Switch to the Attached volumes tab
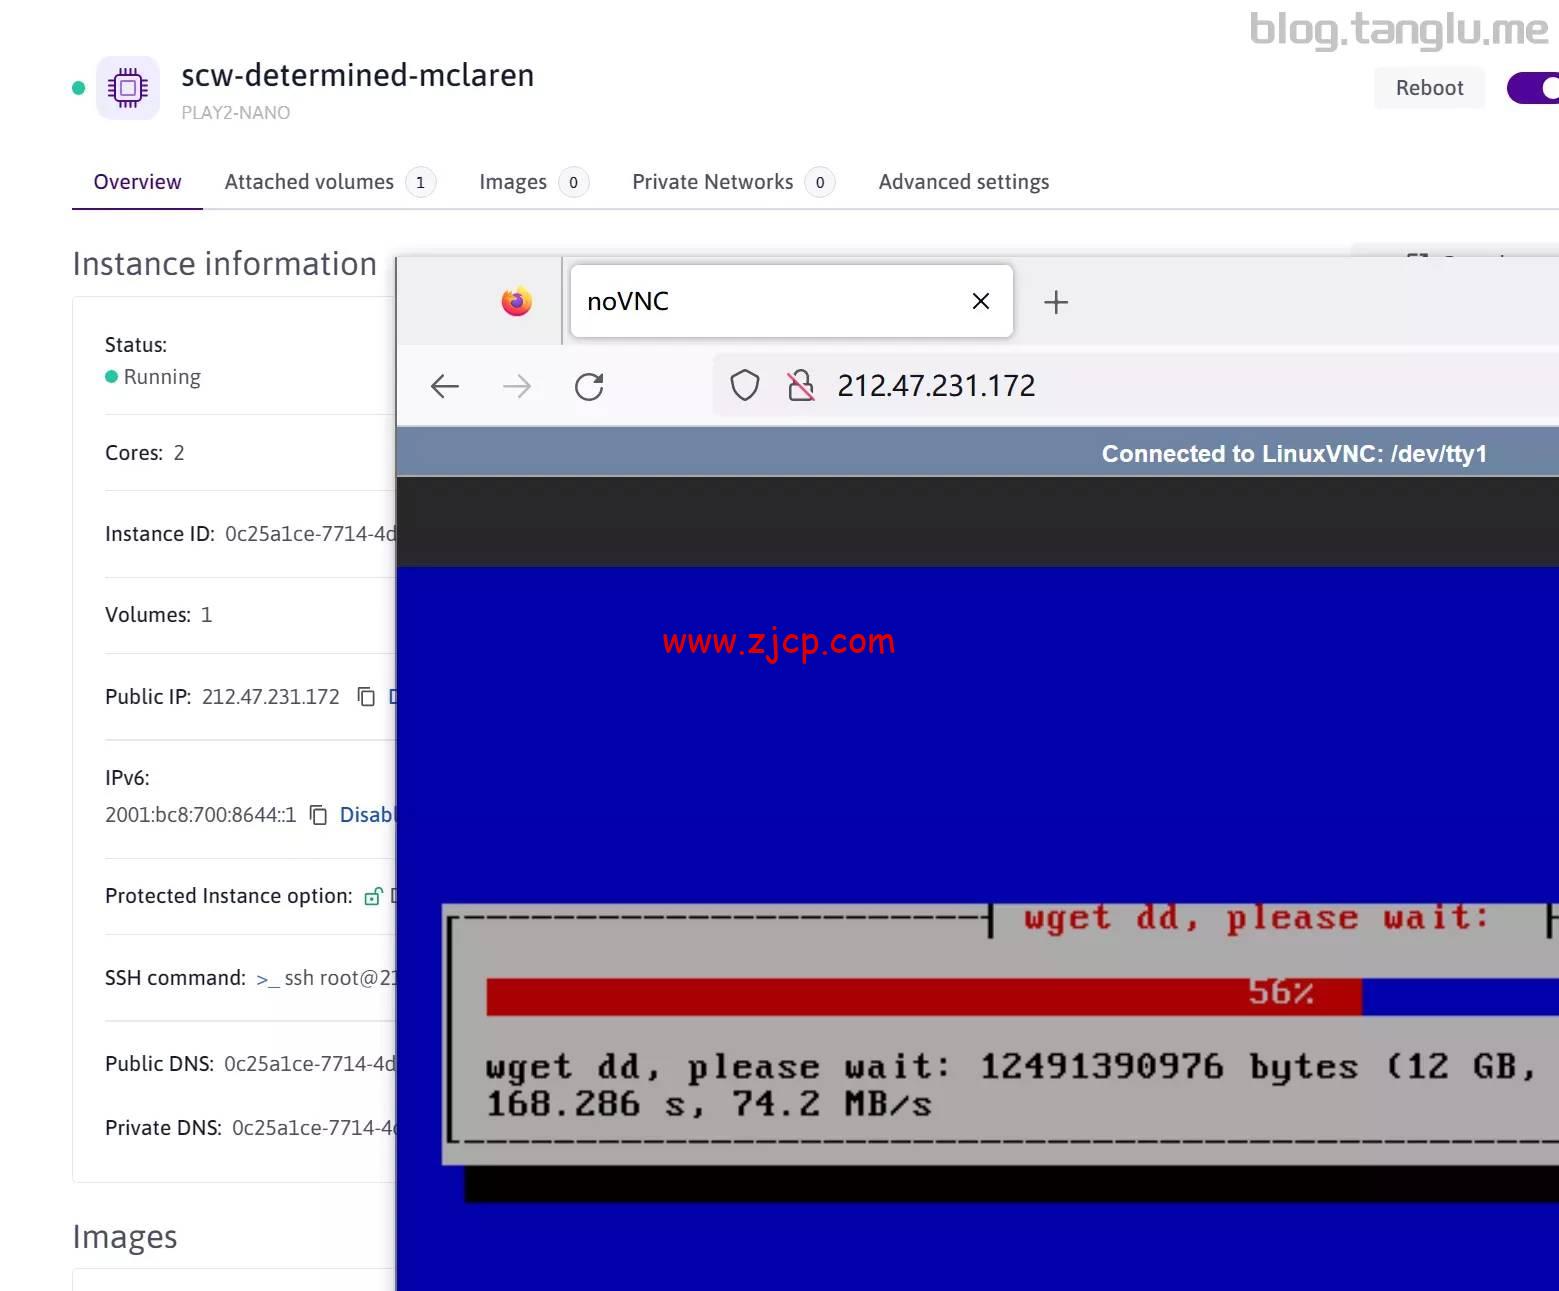Image resolution: width=1559 pixels, height=1291 pixels. click(309, 181)
